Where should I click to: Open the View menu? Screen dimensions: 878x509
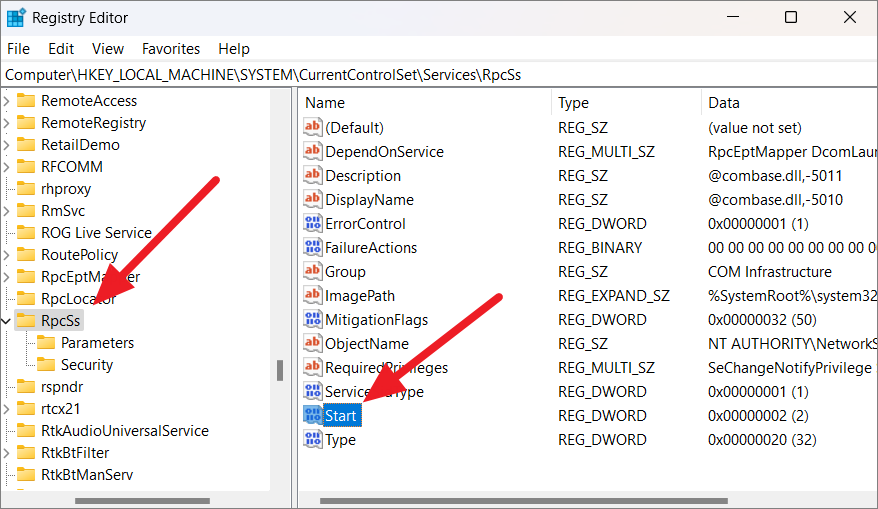[108, 49]
